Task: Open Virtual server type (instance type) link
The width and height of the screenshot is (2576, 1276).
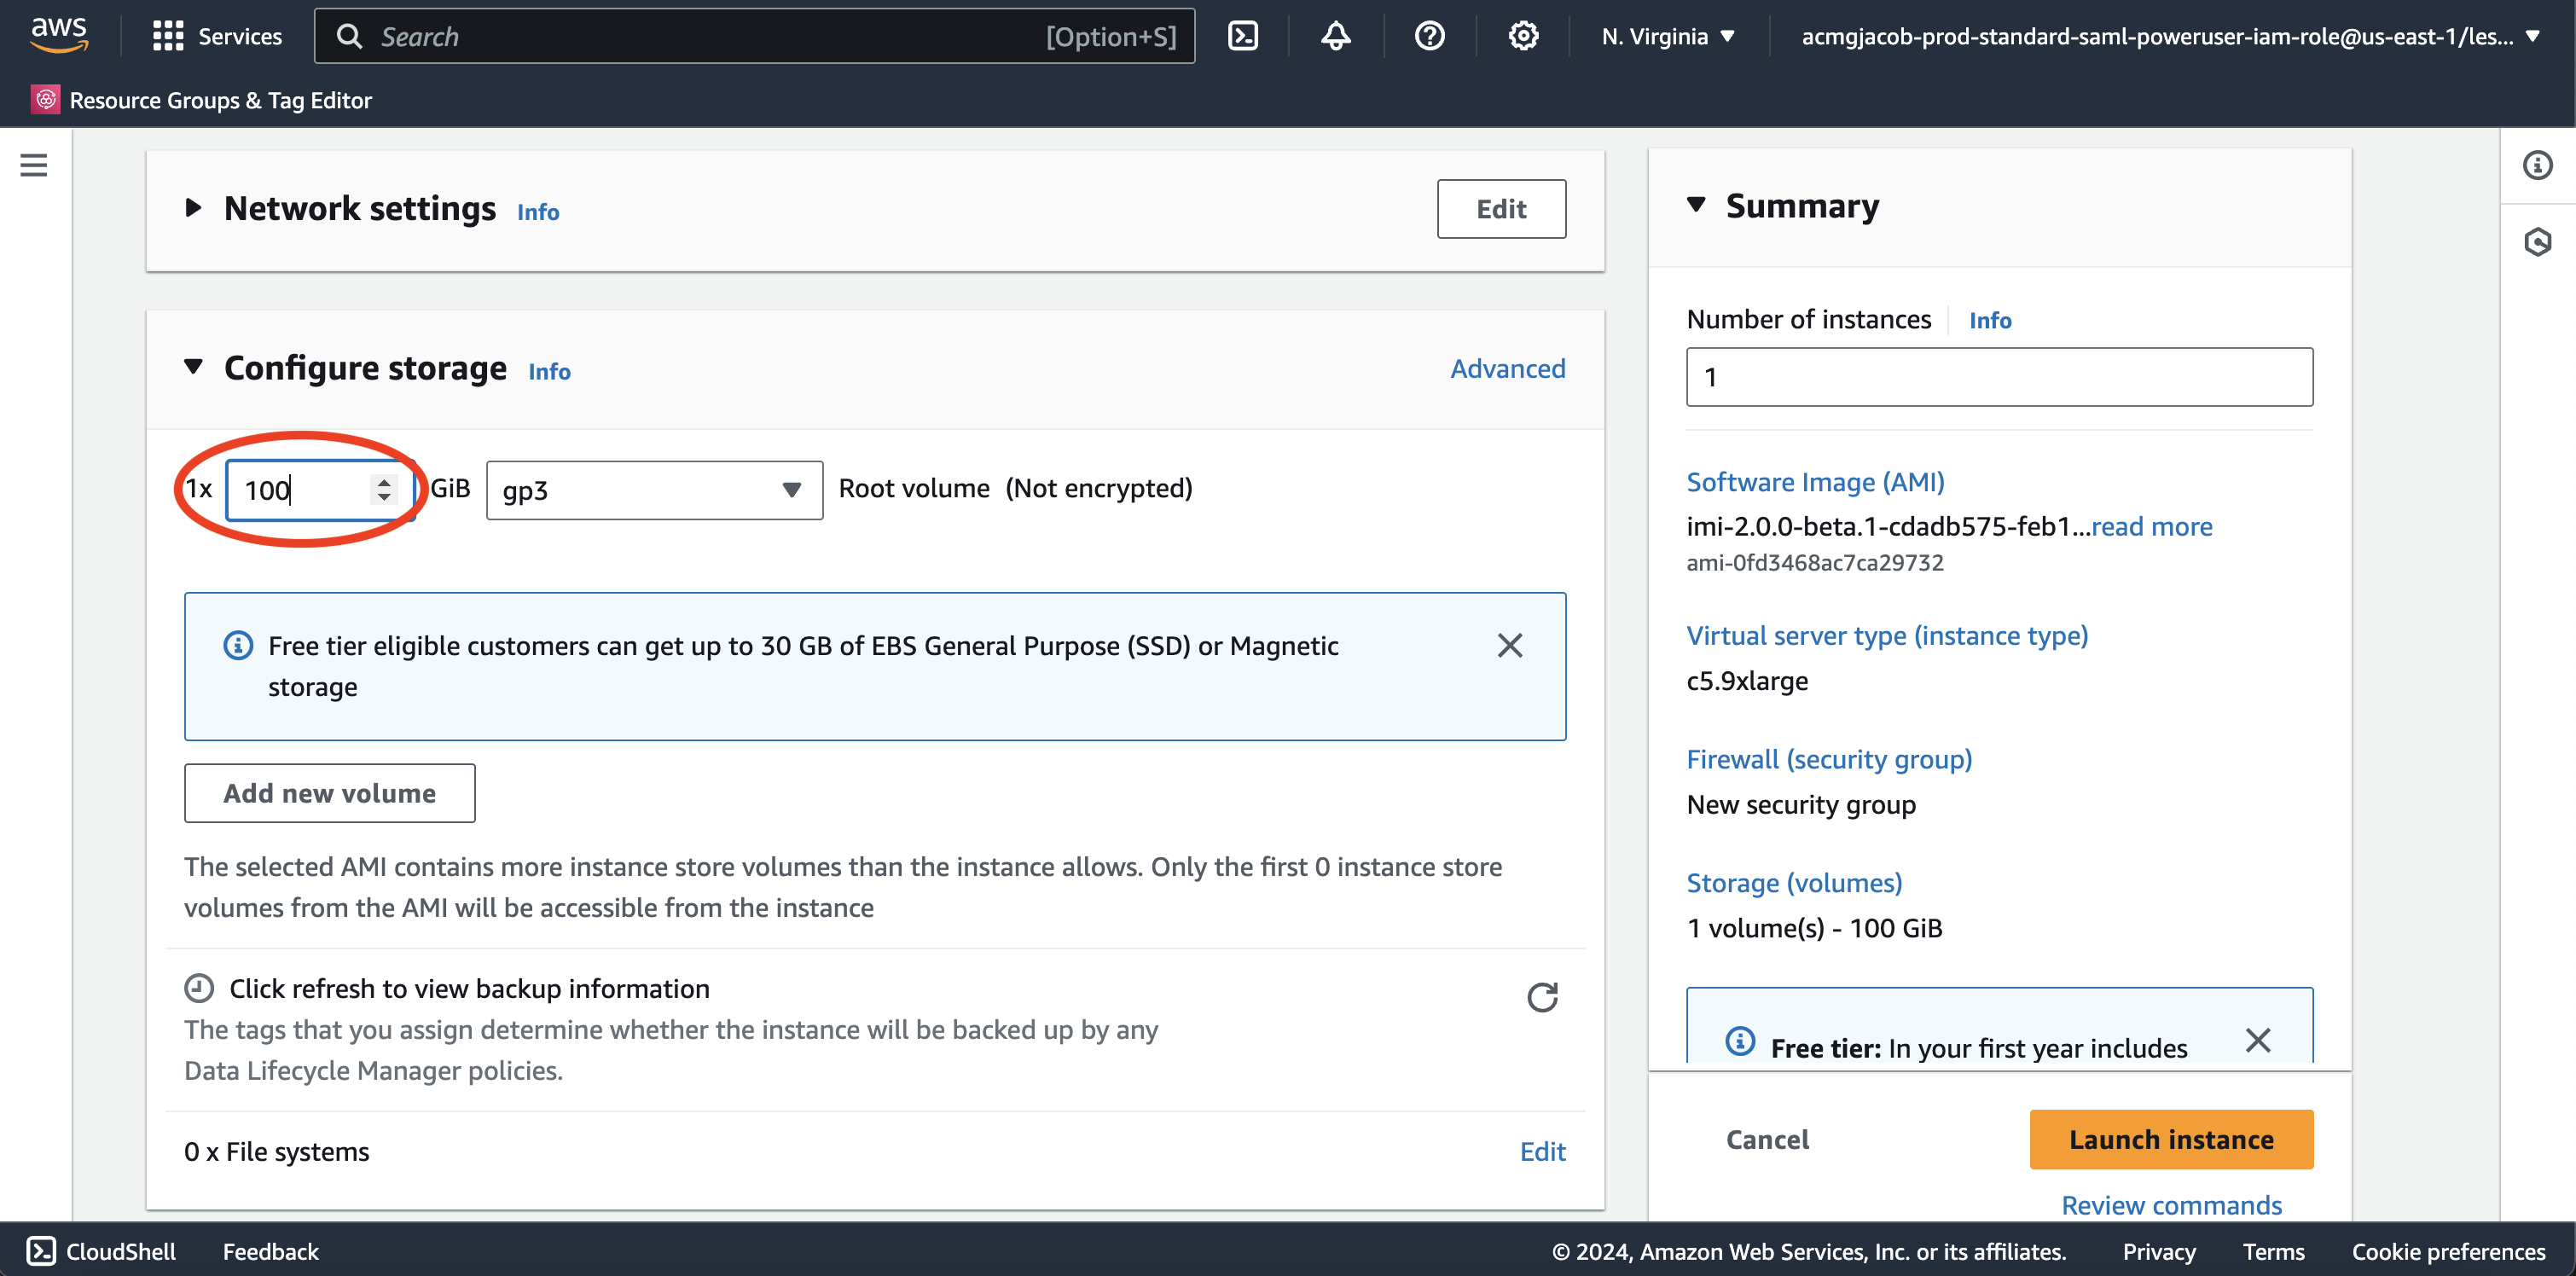Action: click(x=1887, y=636)
